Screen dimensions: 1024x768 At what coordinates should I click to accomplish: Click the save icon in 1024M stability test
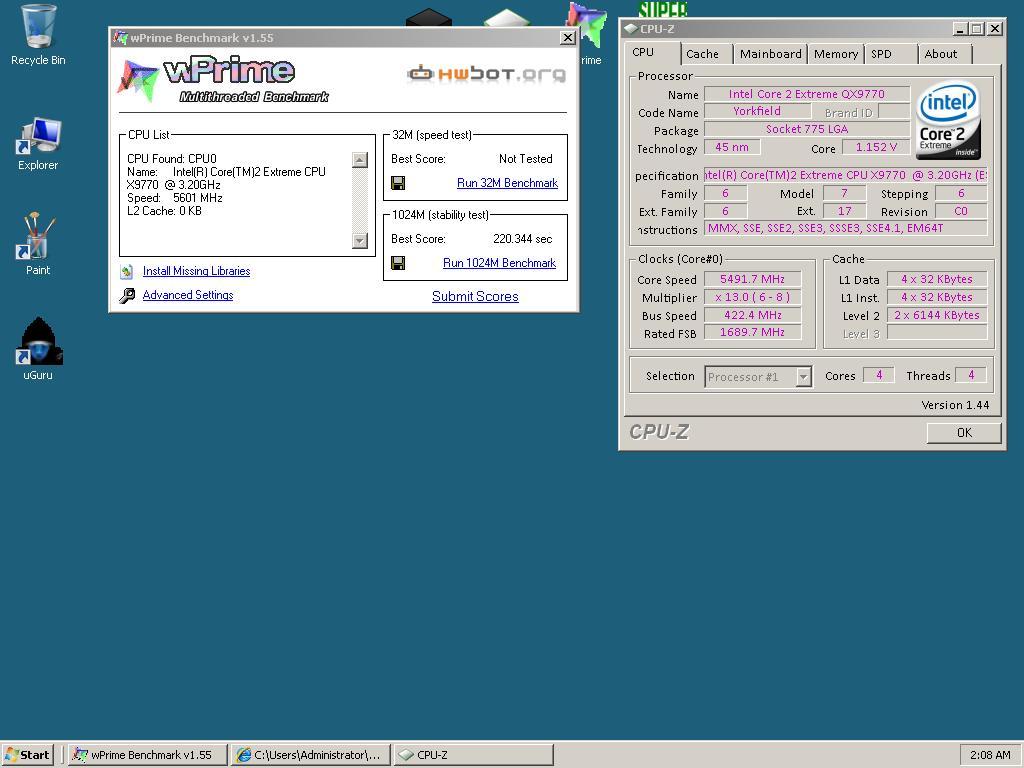(398, 263)
